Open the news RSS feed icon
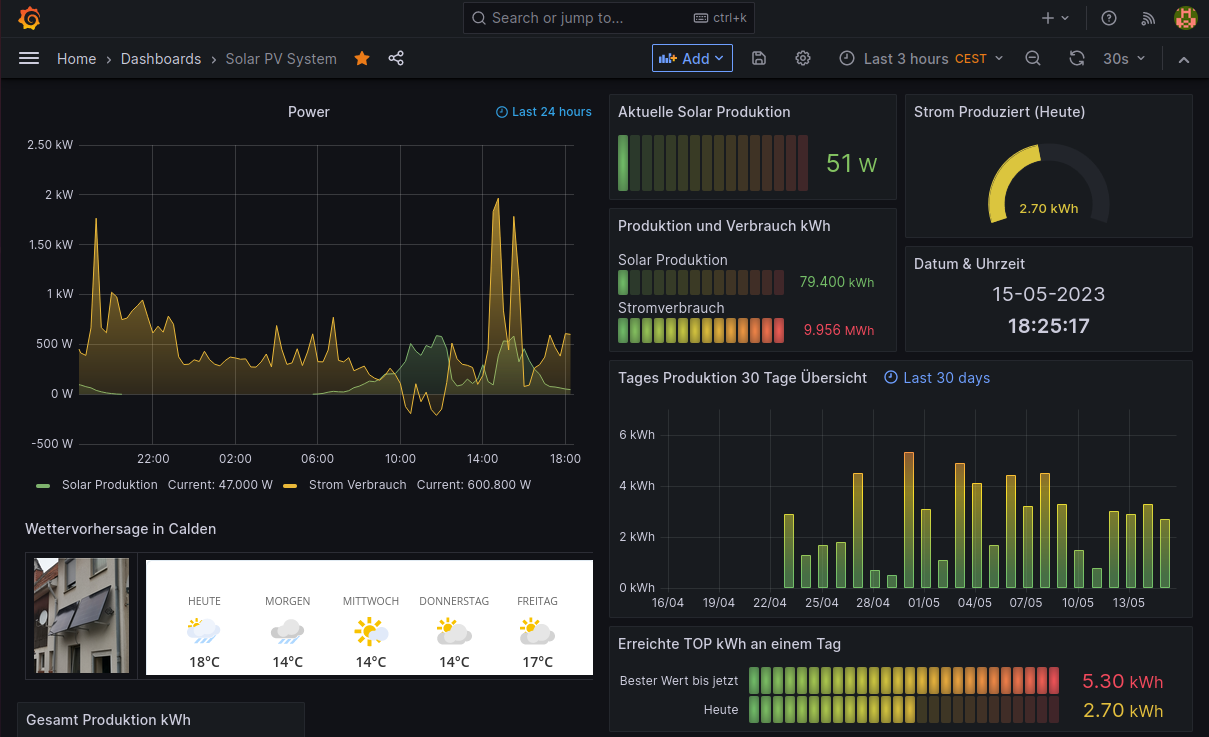 [x=1148, y=18]
